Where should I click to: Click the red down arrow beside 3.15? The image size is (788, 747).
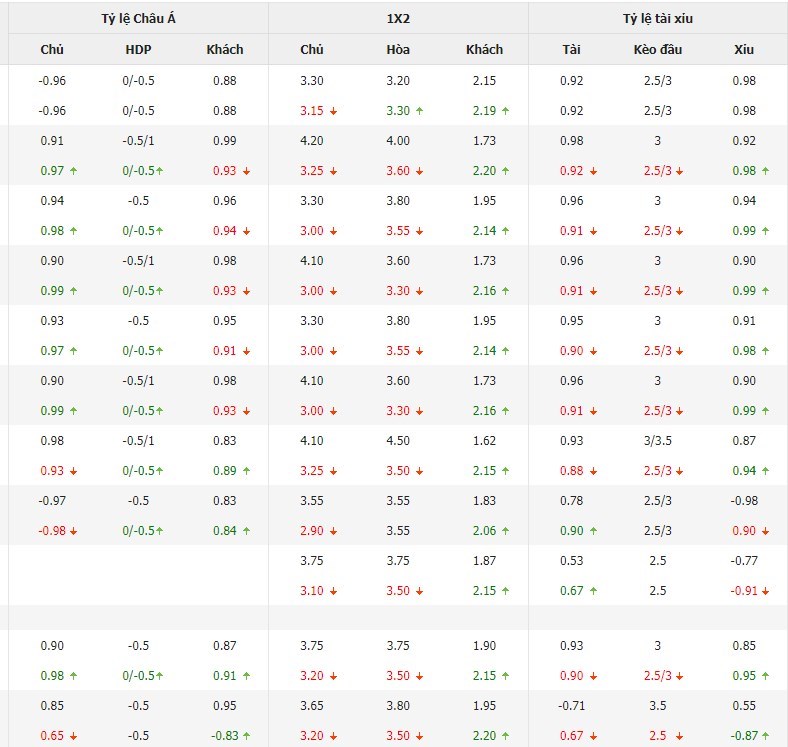[x=334, y=111]
